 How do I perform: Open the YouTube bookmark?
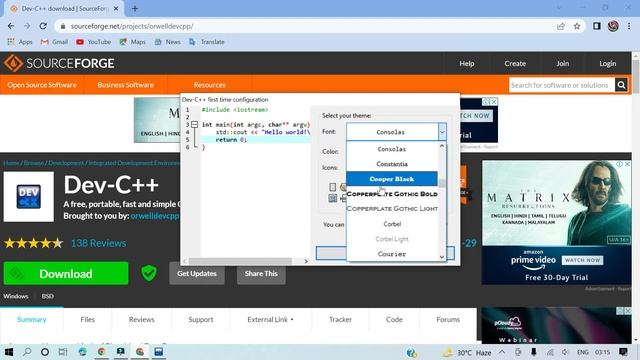tap(93, 42)
